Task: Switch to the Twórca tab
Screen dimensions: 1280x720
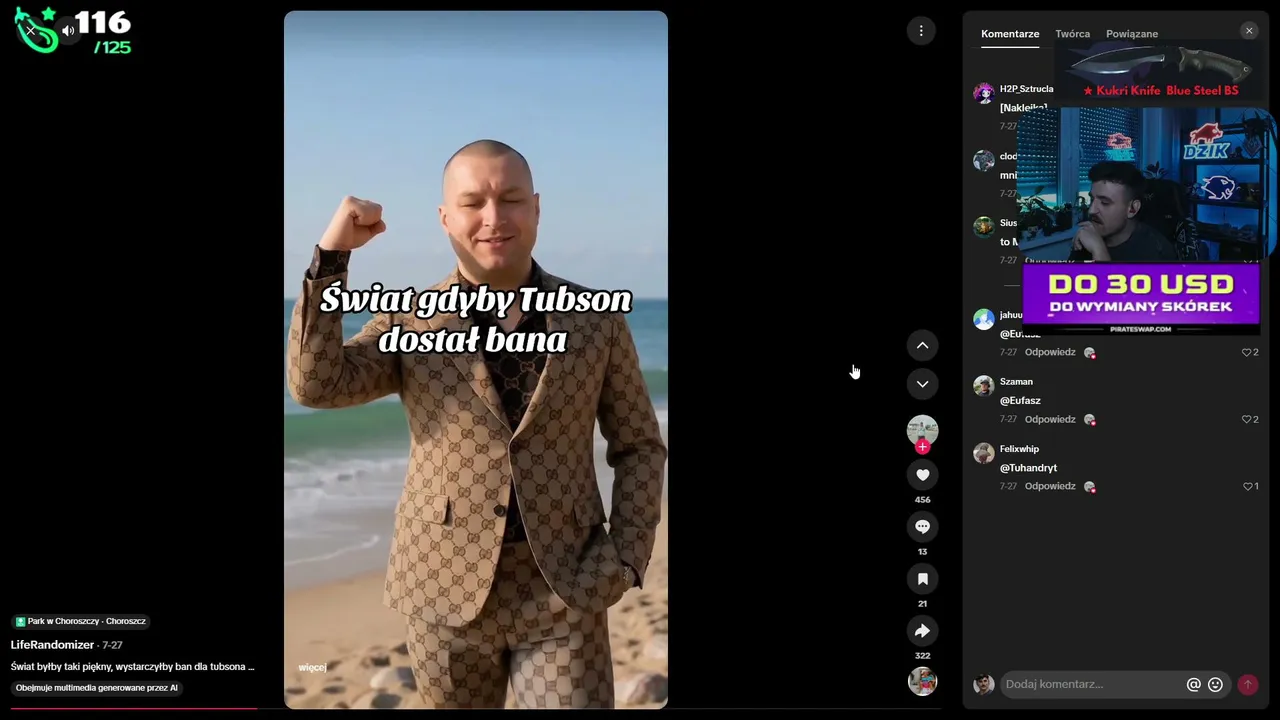Action: click(x=1072, y=34)
